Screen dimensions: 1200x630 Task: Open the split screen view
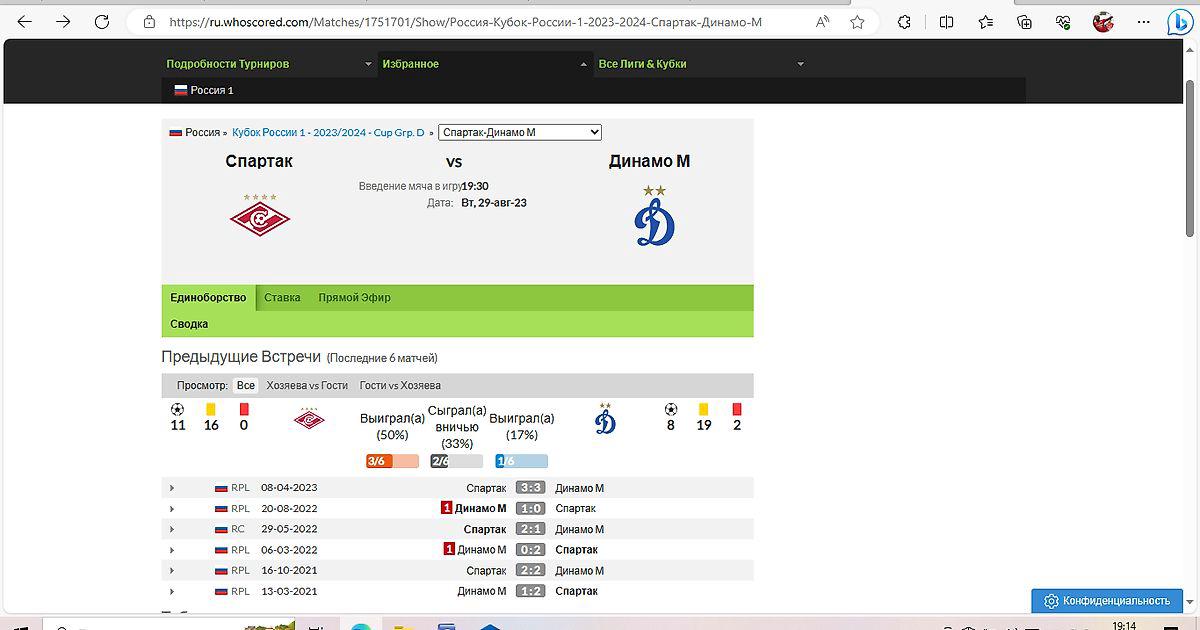pos(946,21)
